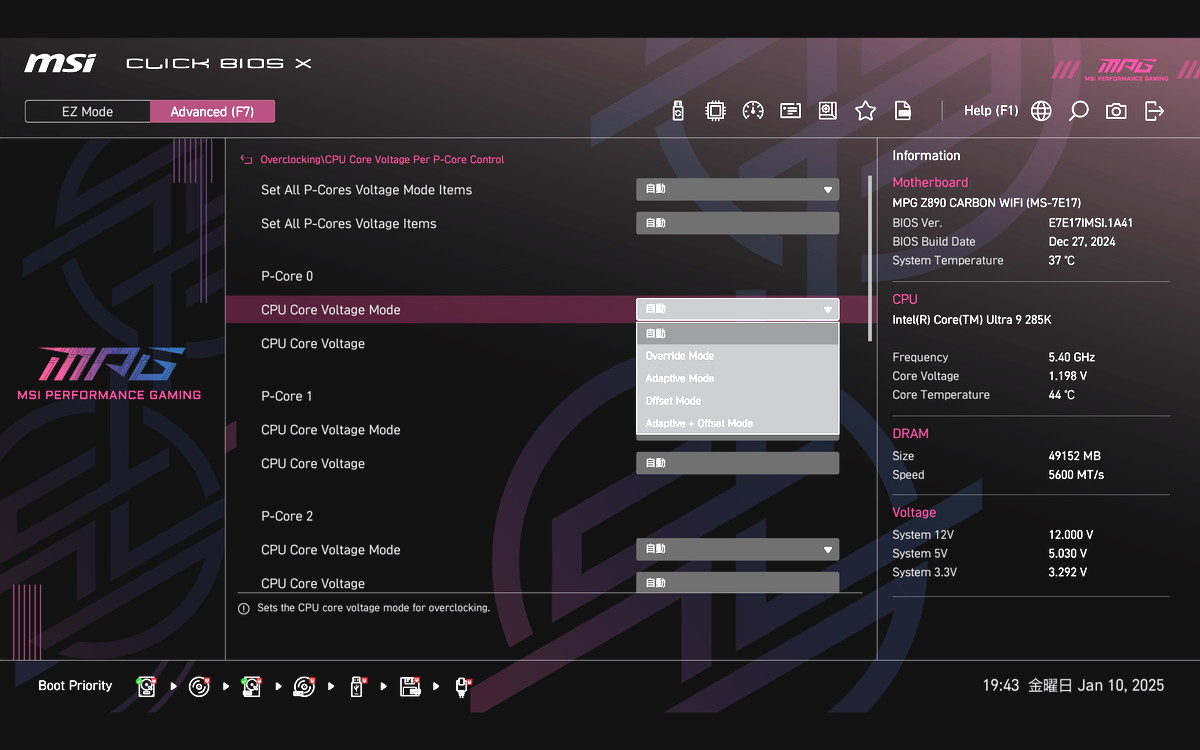Open the M-Flash USB icon in toolbar
Image resolution: width=1200 pixels, height=750 pixels.
tap(678, 111)
